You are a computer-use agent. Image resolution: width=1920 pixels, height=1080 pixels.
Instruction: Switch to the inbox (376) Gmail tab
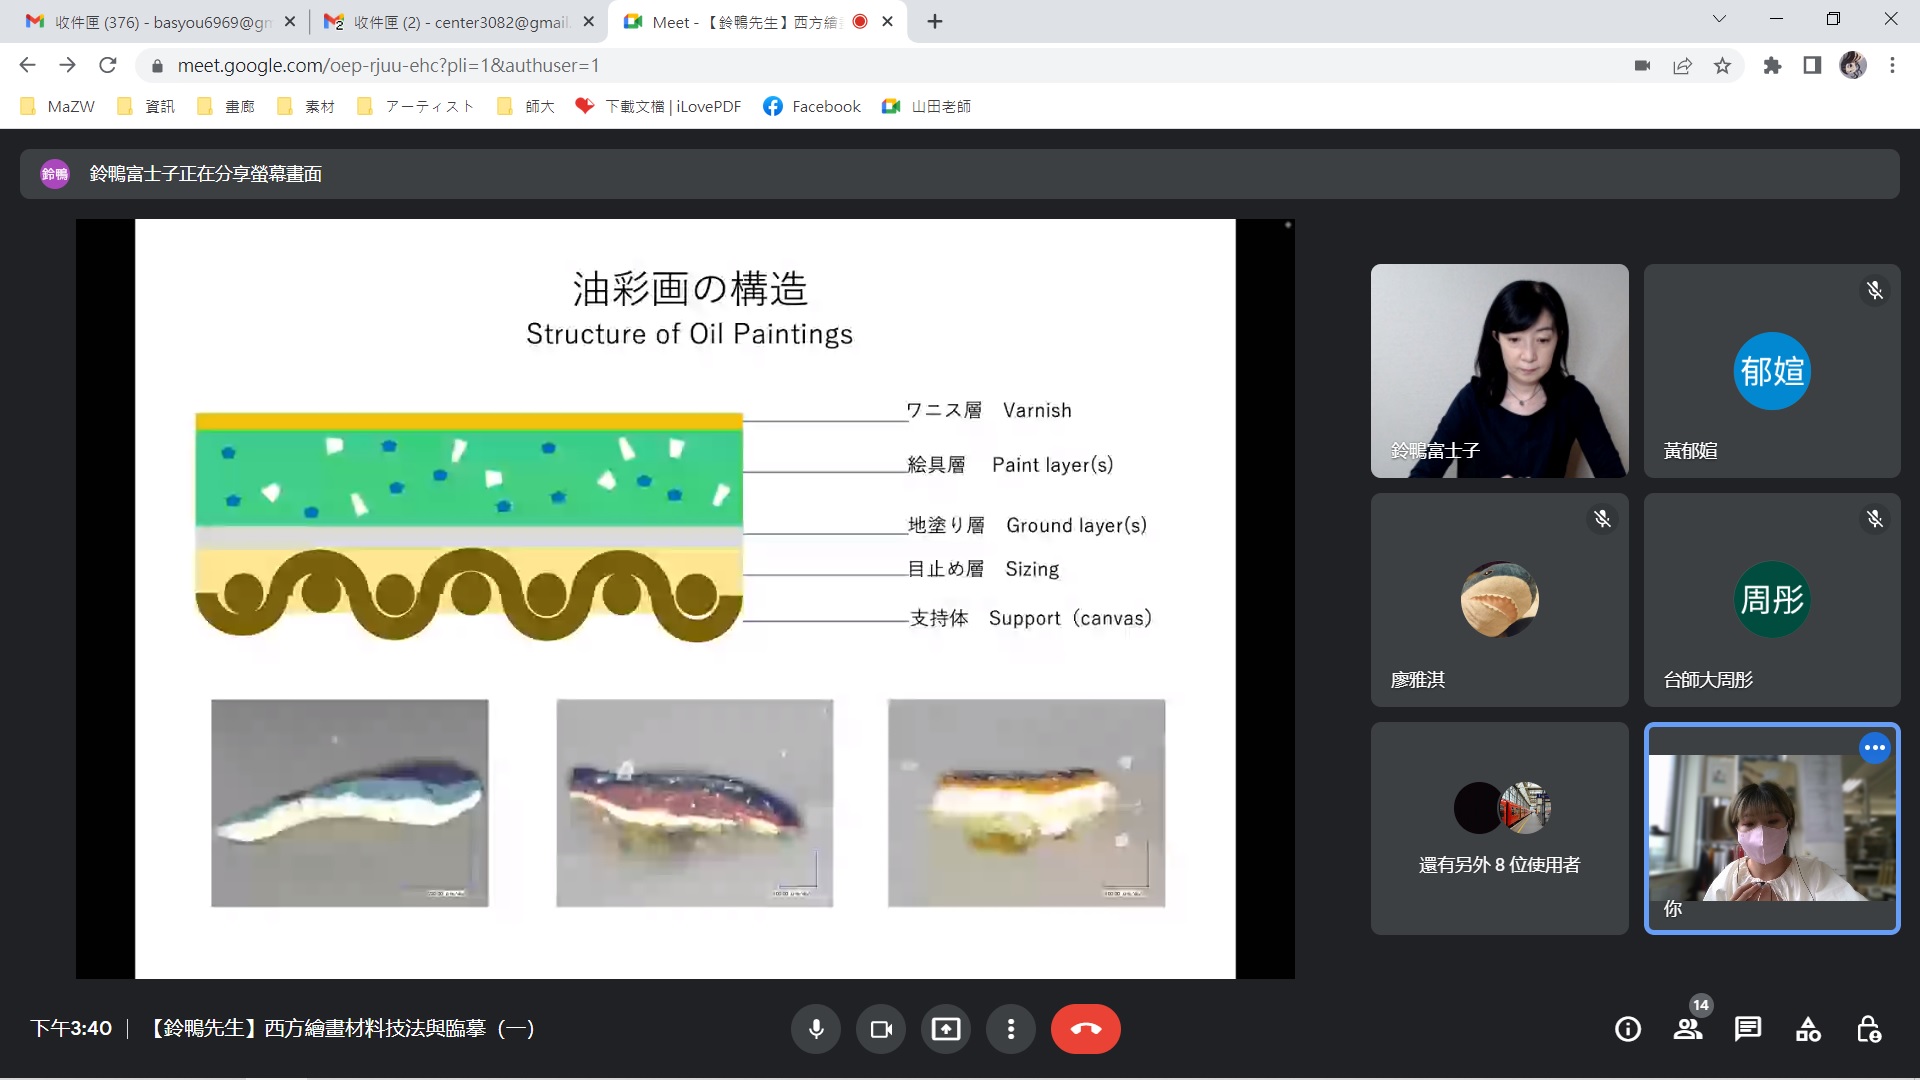(160, 22)
